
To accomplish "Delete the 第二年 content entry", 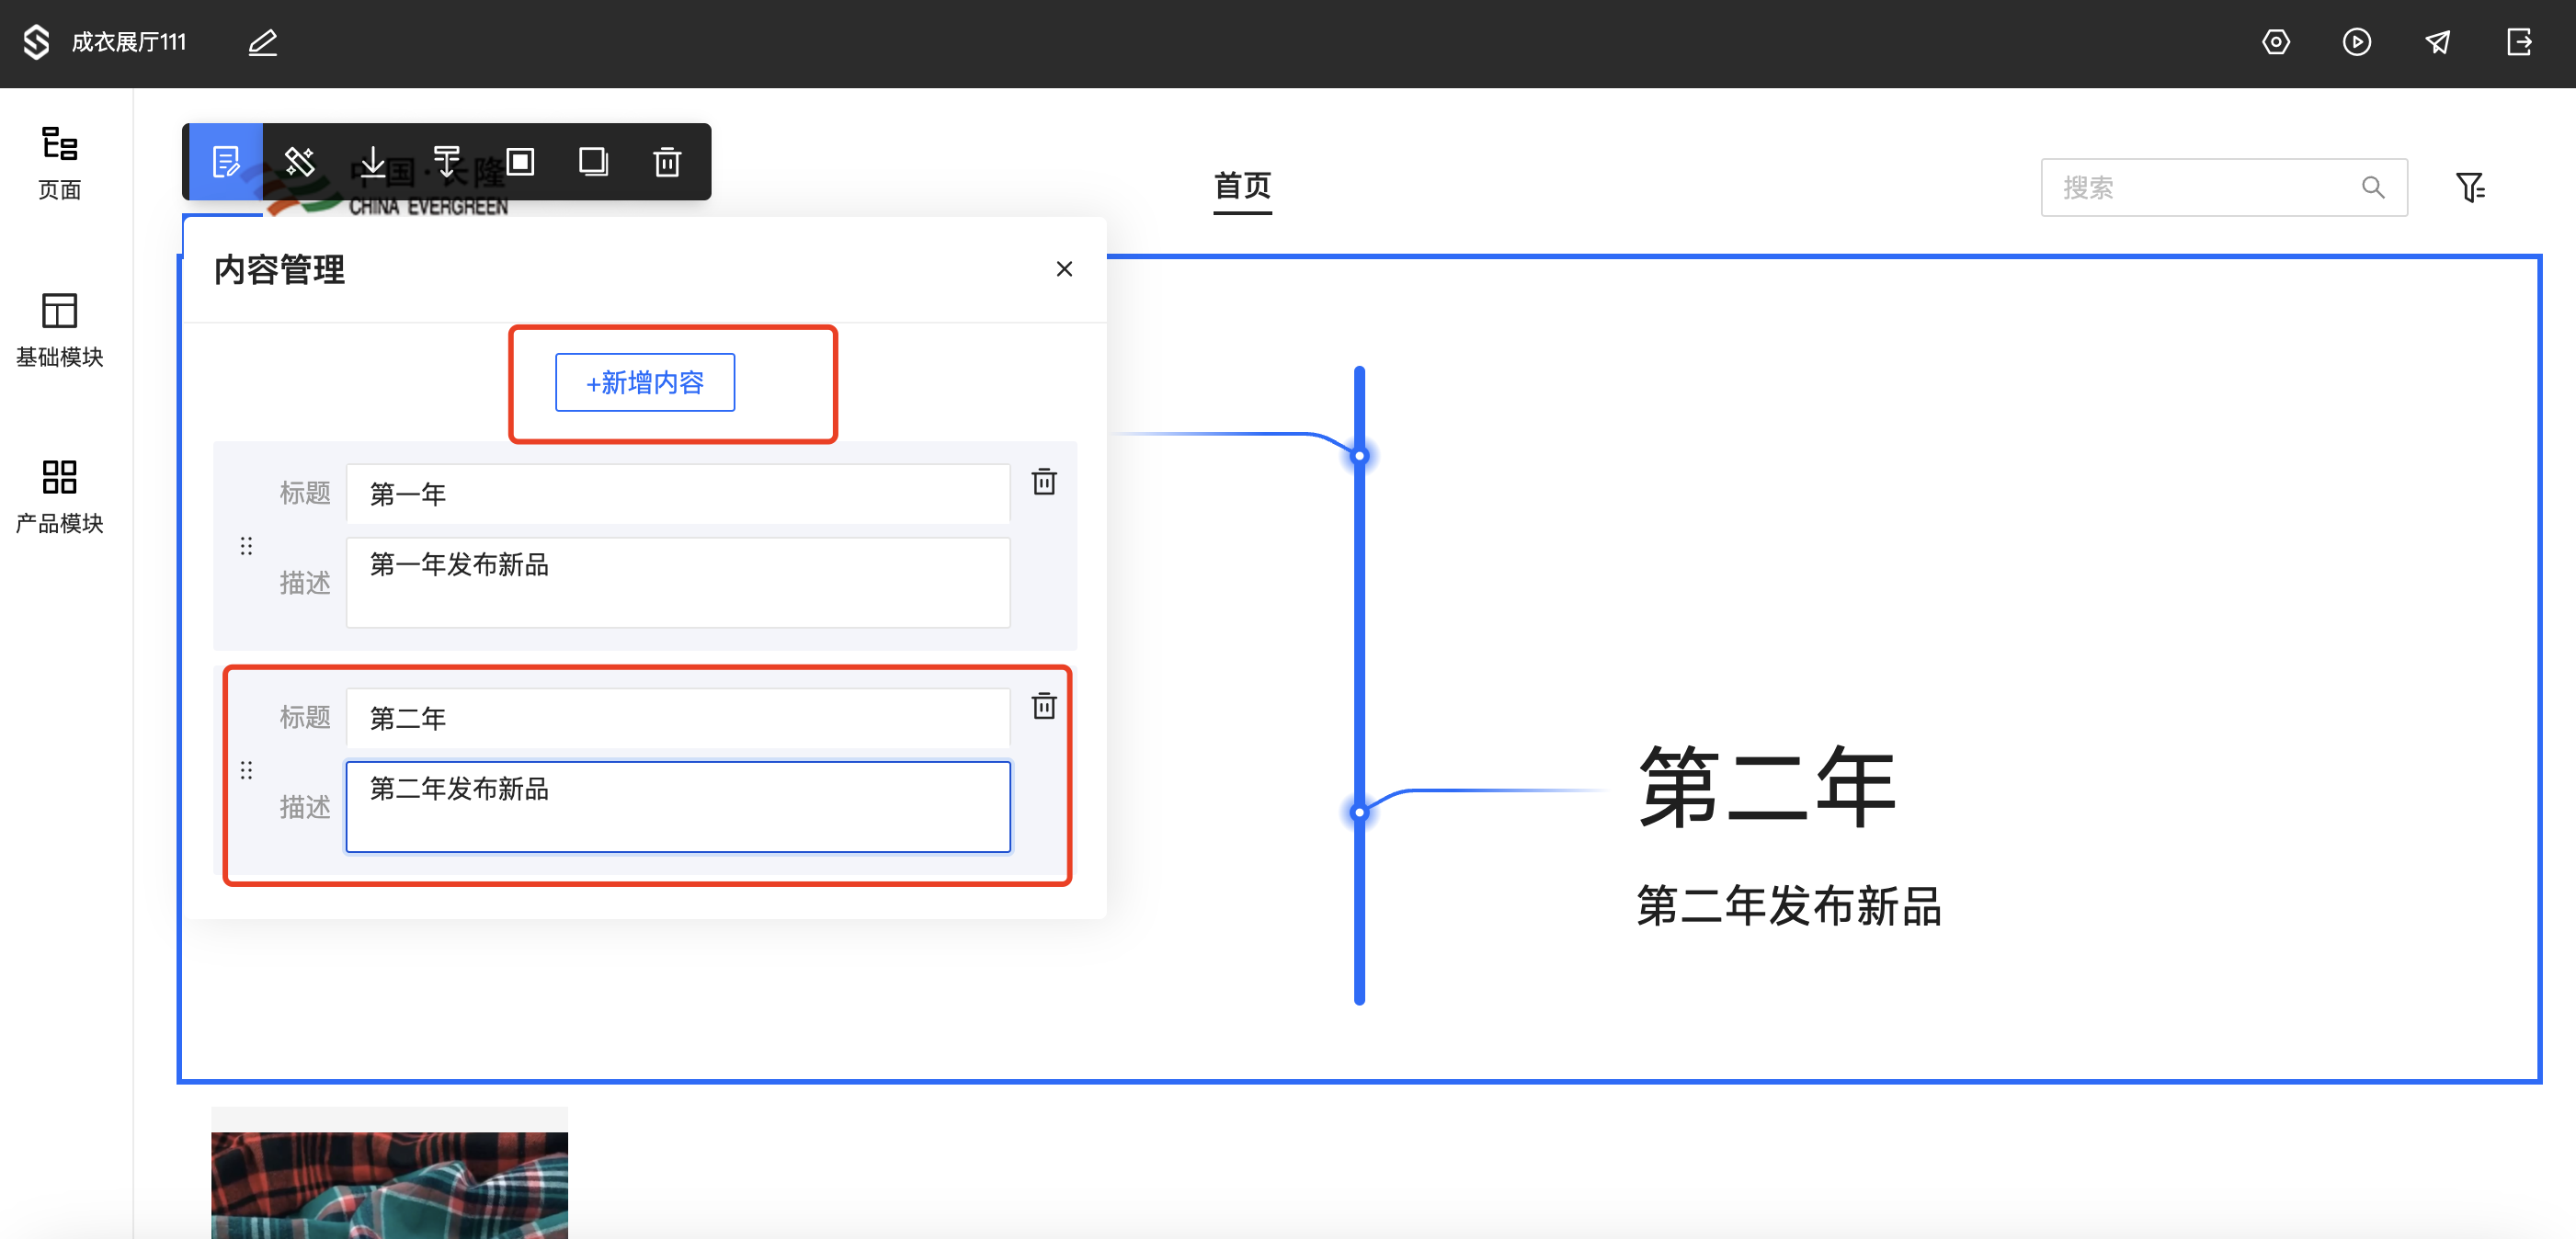I will tap(1043, 706).
